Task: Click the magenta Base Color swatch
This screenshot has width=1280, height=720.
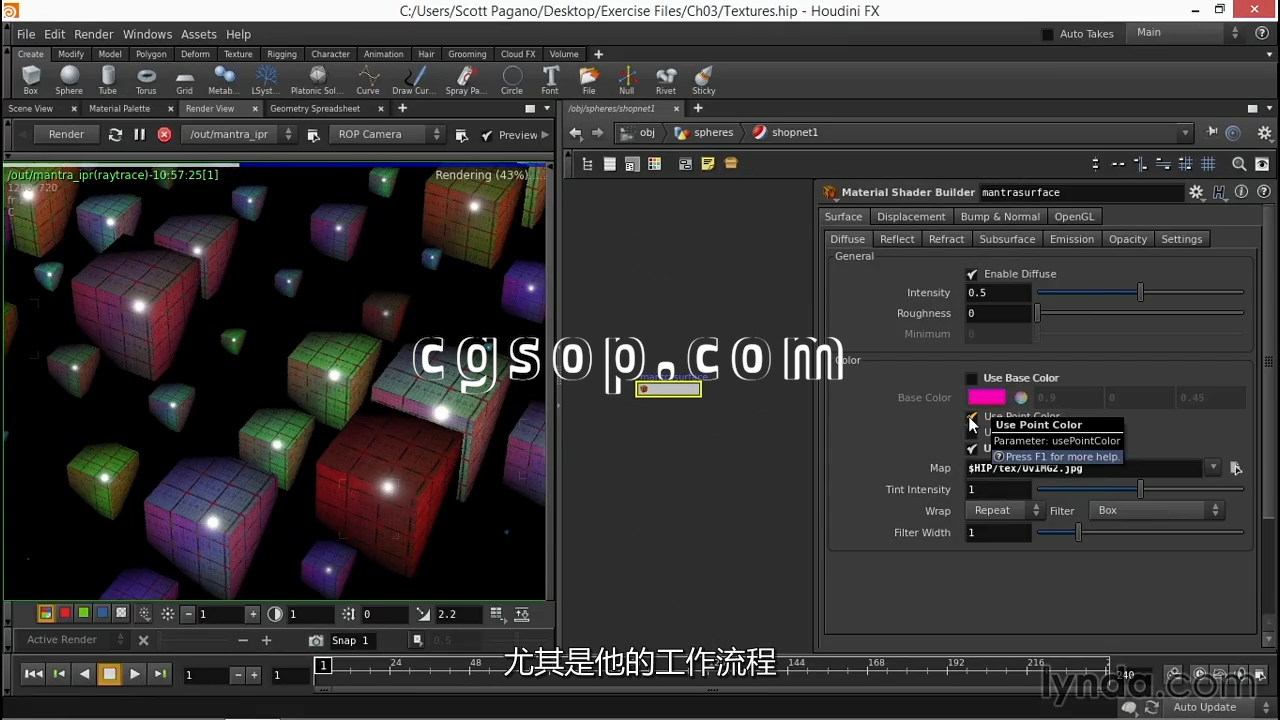Action: pyautogui.click(x=986, y=398)
